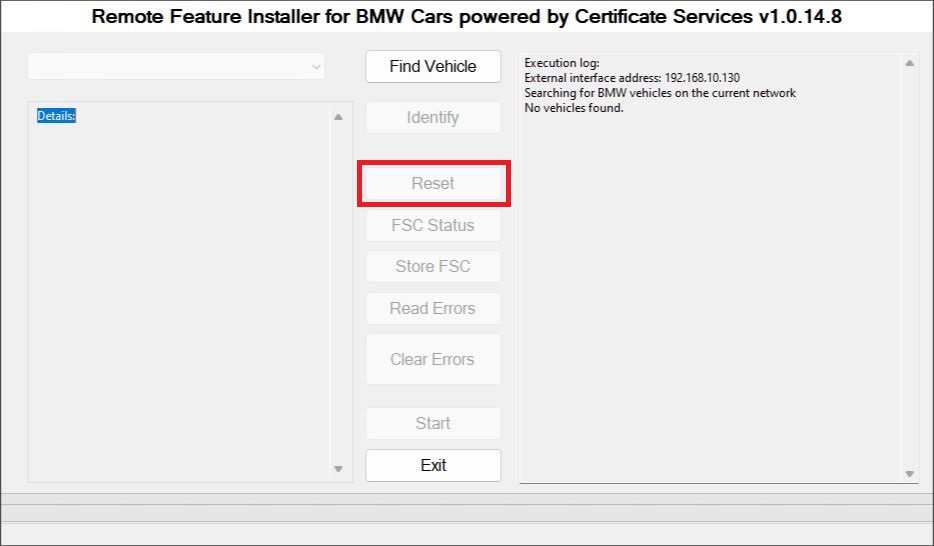Screen dimensions: 934x546
Task: Open the vehicle selection dropdown
Action: click(x=176, y=66)
